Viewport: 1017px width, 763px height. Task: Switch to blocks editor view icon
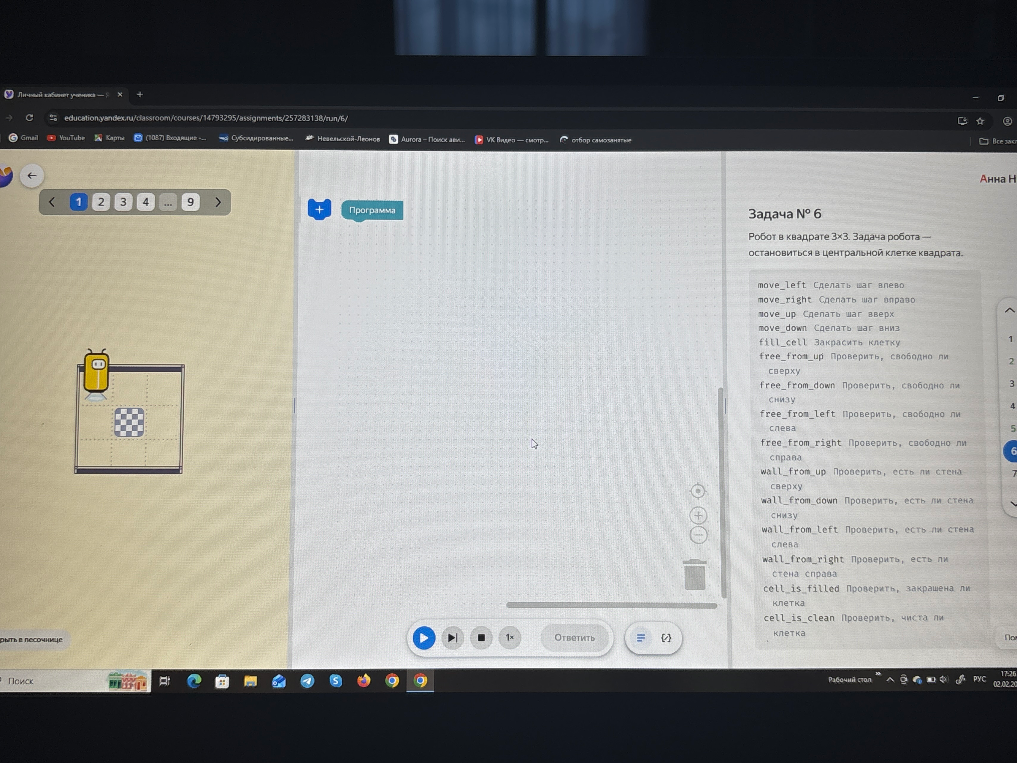(x=641, y=638)
